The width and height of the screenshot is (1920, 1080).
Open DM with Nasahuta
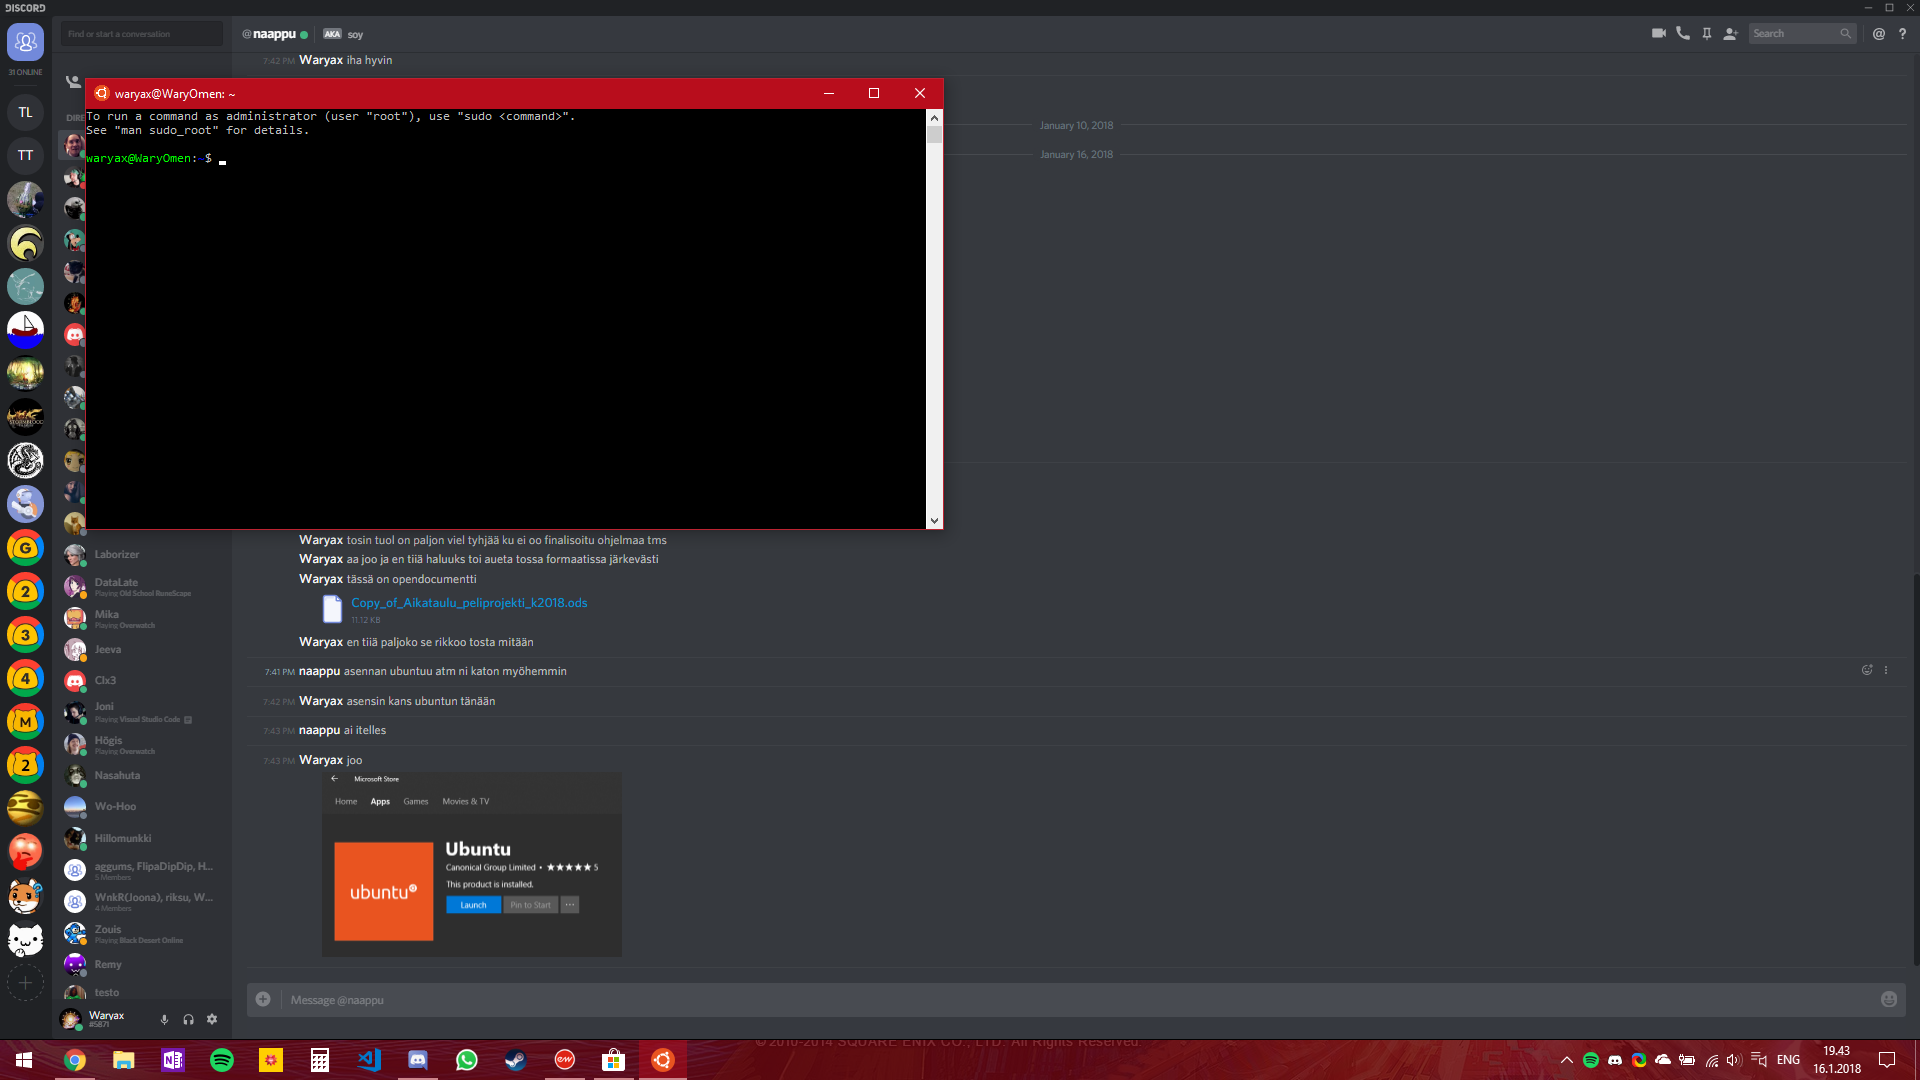point(117,776)
